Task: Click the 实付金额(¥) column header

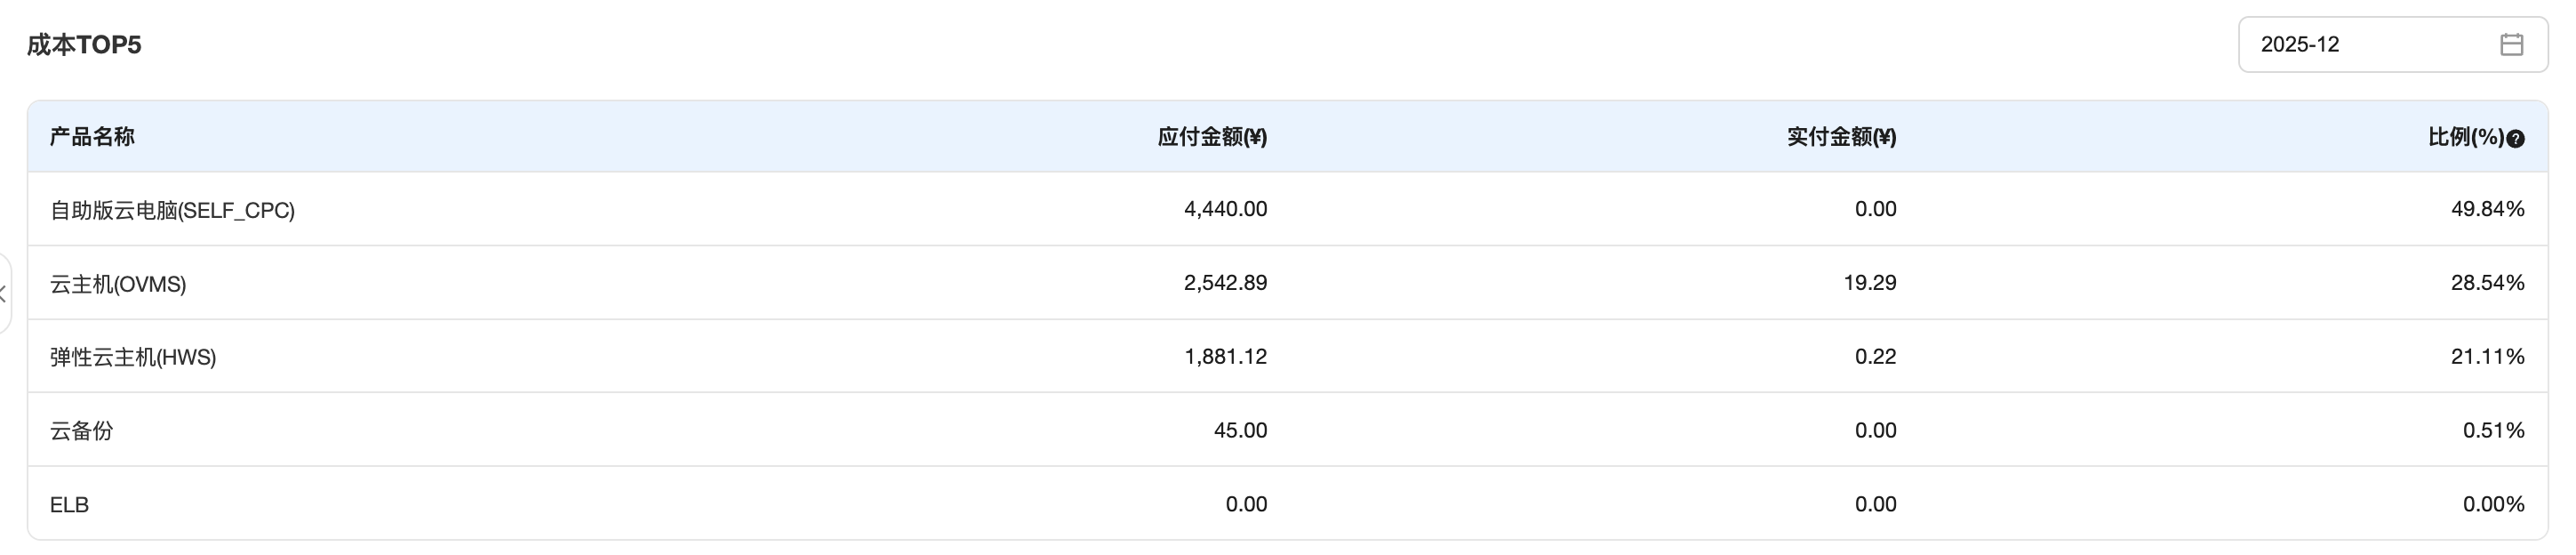Action: 1841,137
